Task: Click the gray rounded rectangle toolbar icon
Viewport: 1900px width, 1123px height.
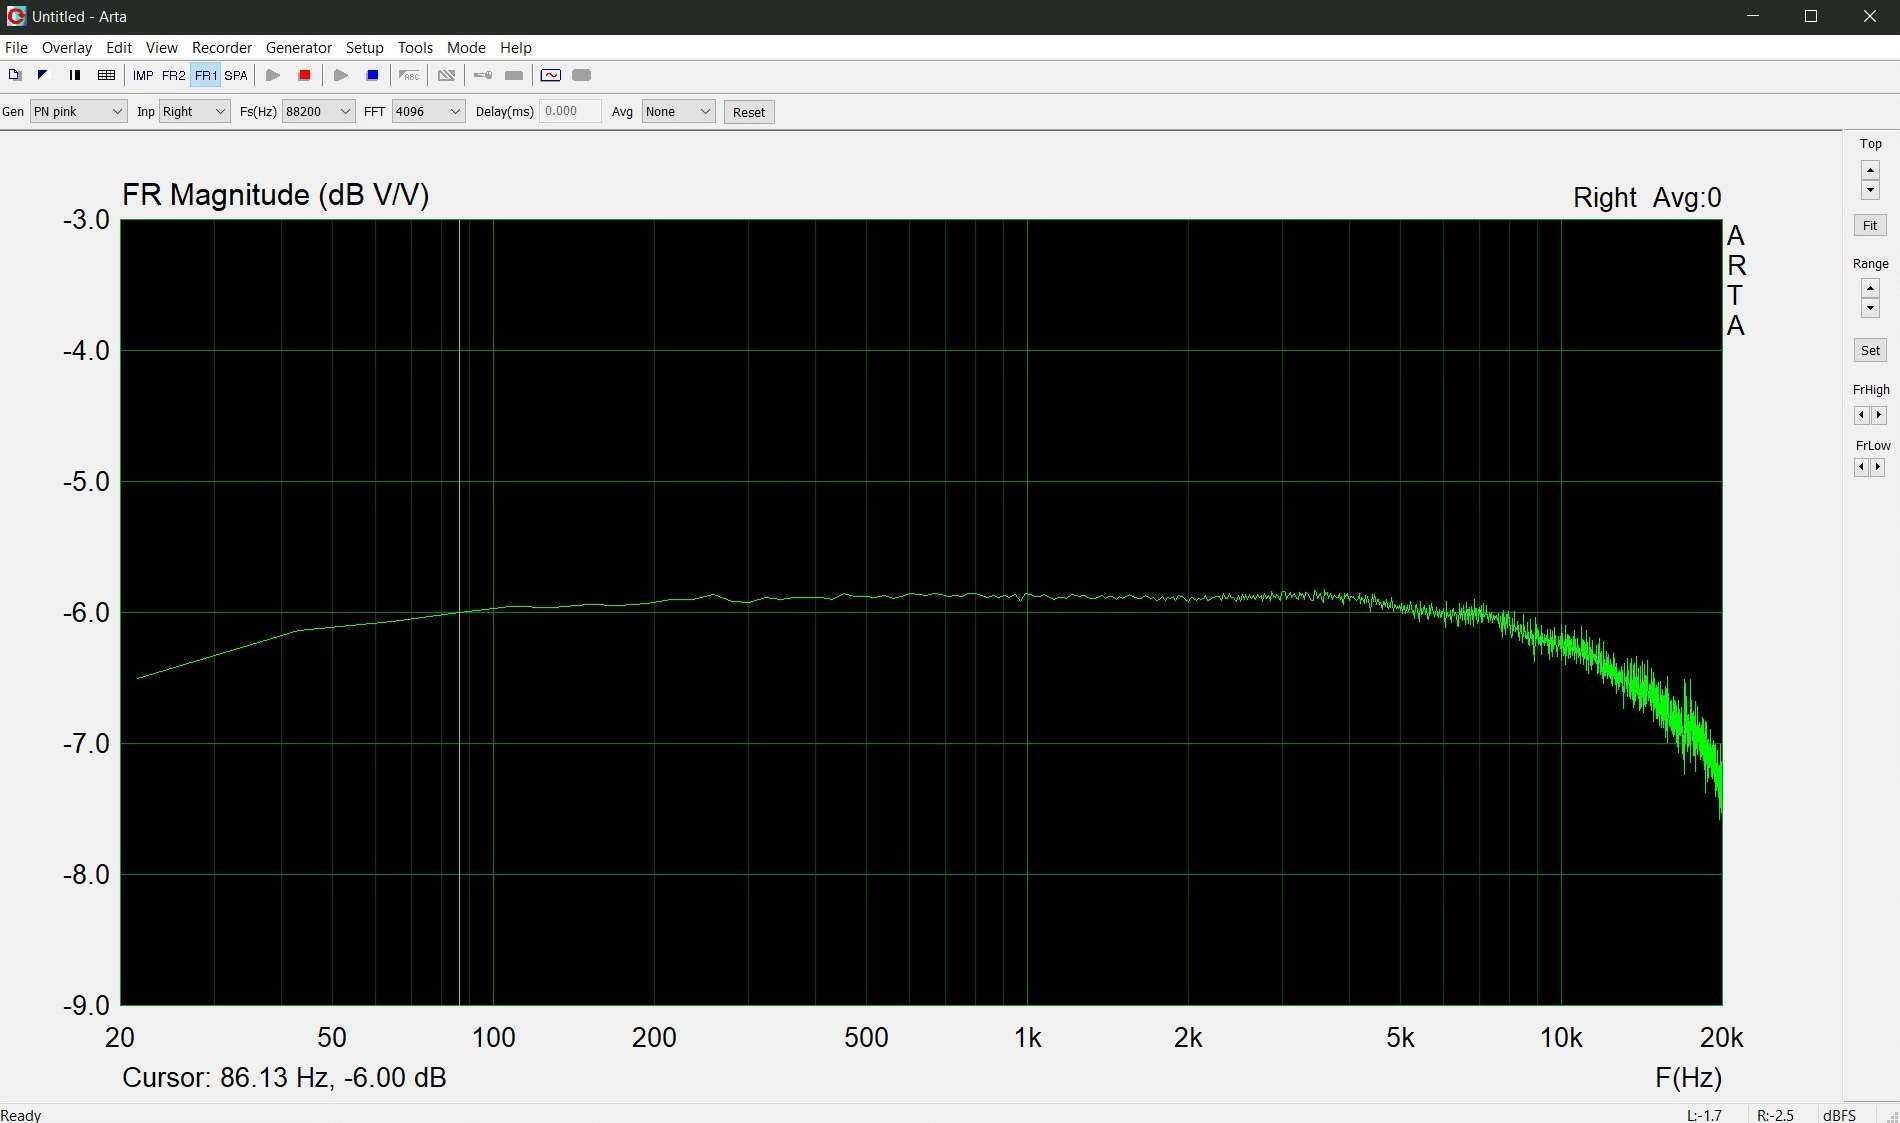Action: tap(582, 75)
